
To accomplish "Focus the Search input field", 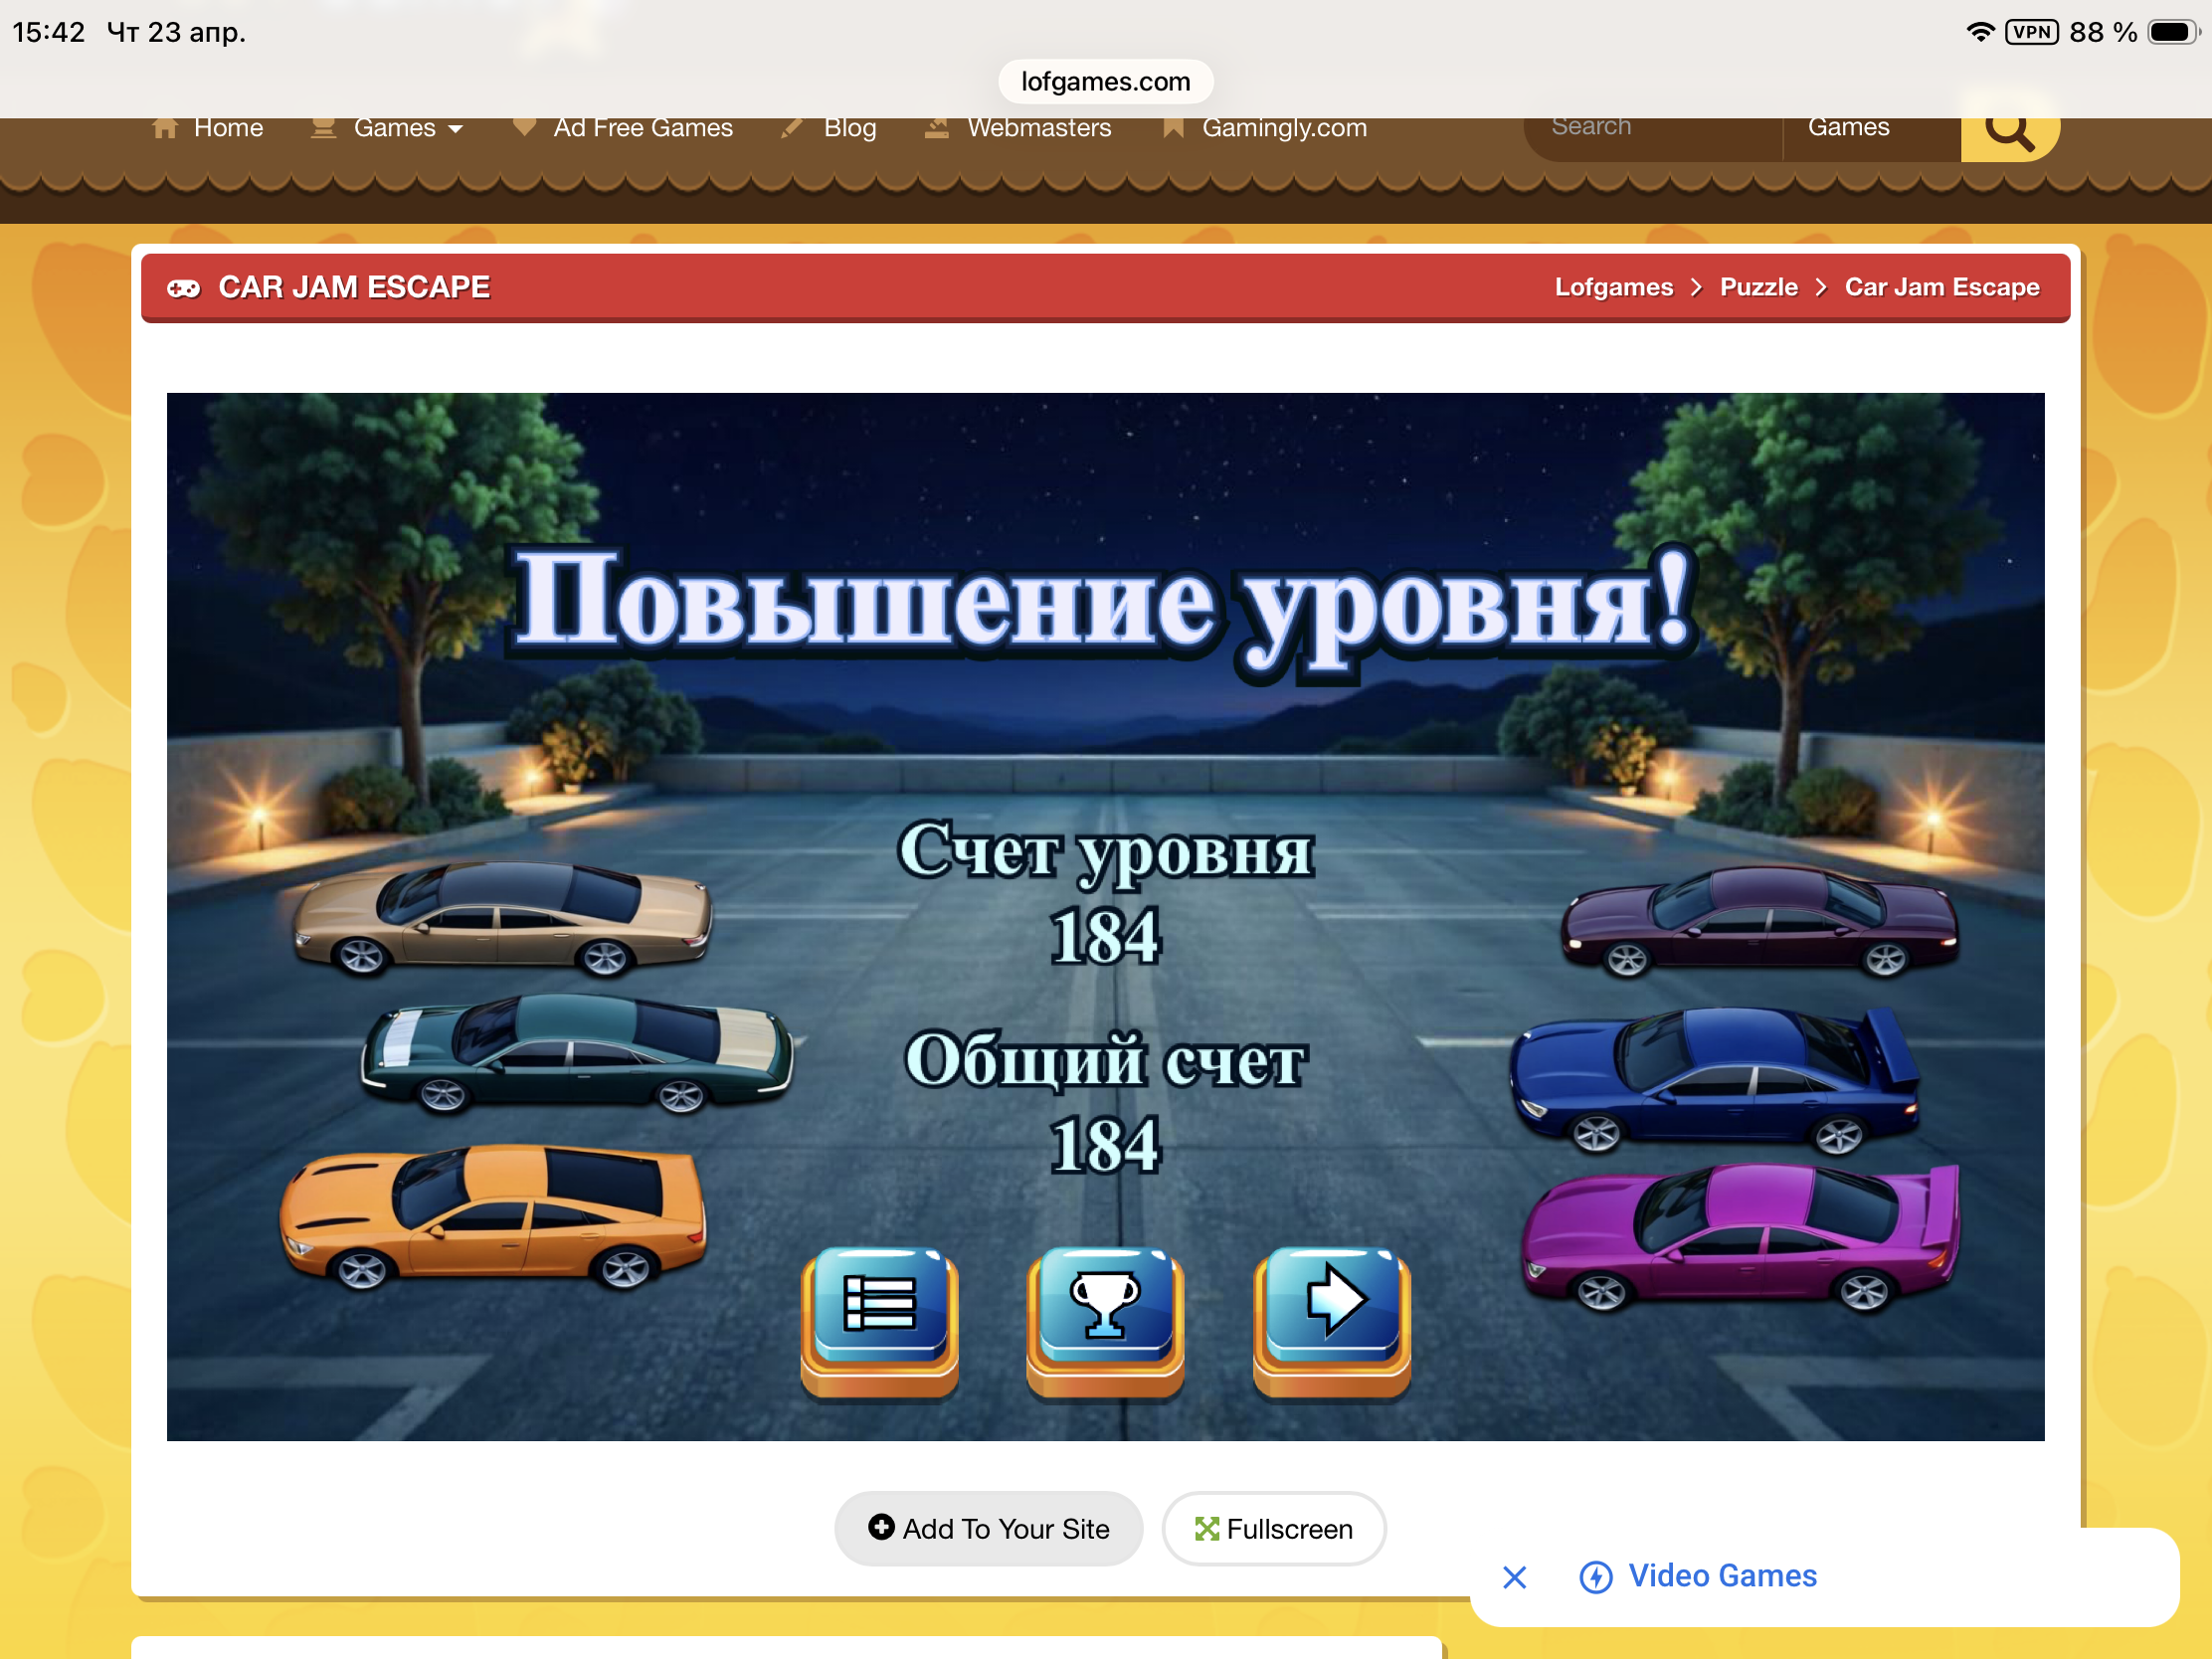I will [1650, 128].
